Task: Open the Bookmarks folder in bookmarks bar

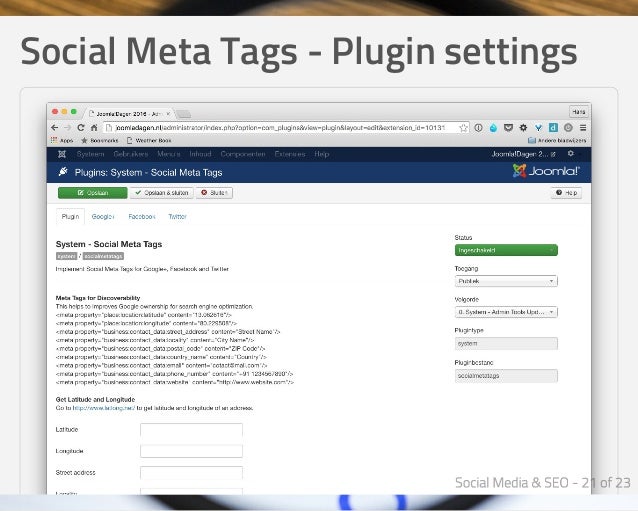Action: [100, 140]
